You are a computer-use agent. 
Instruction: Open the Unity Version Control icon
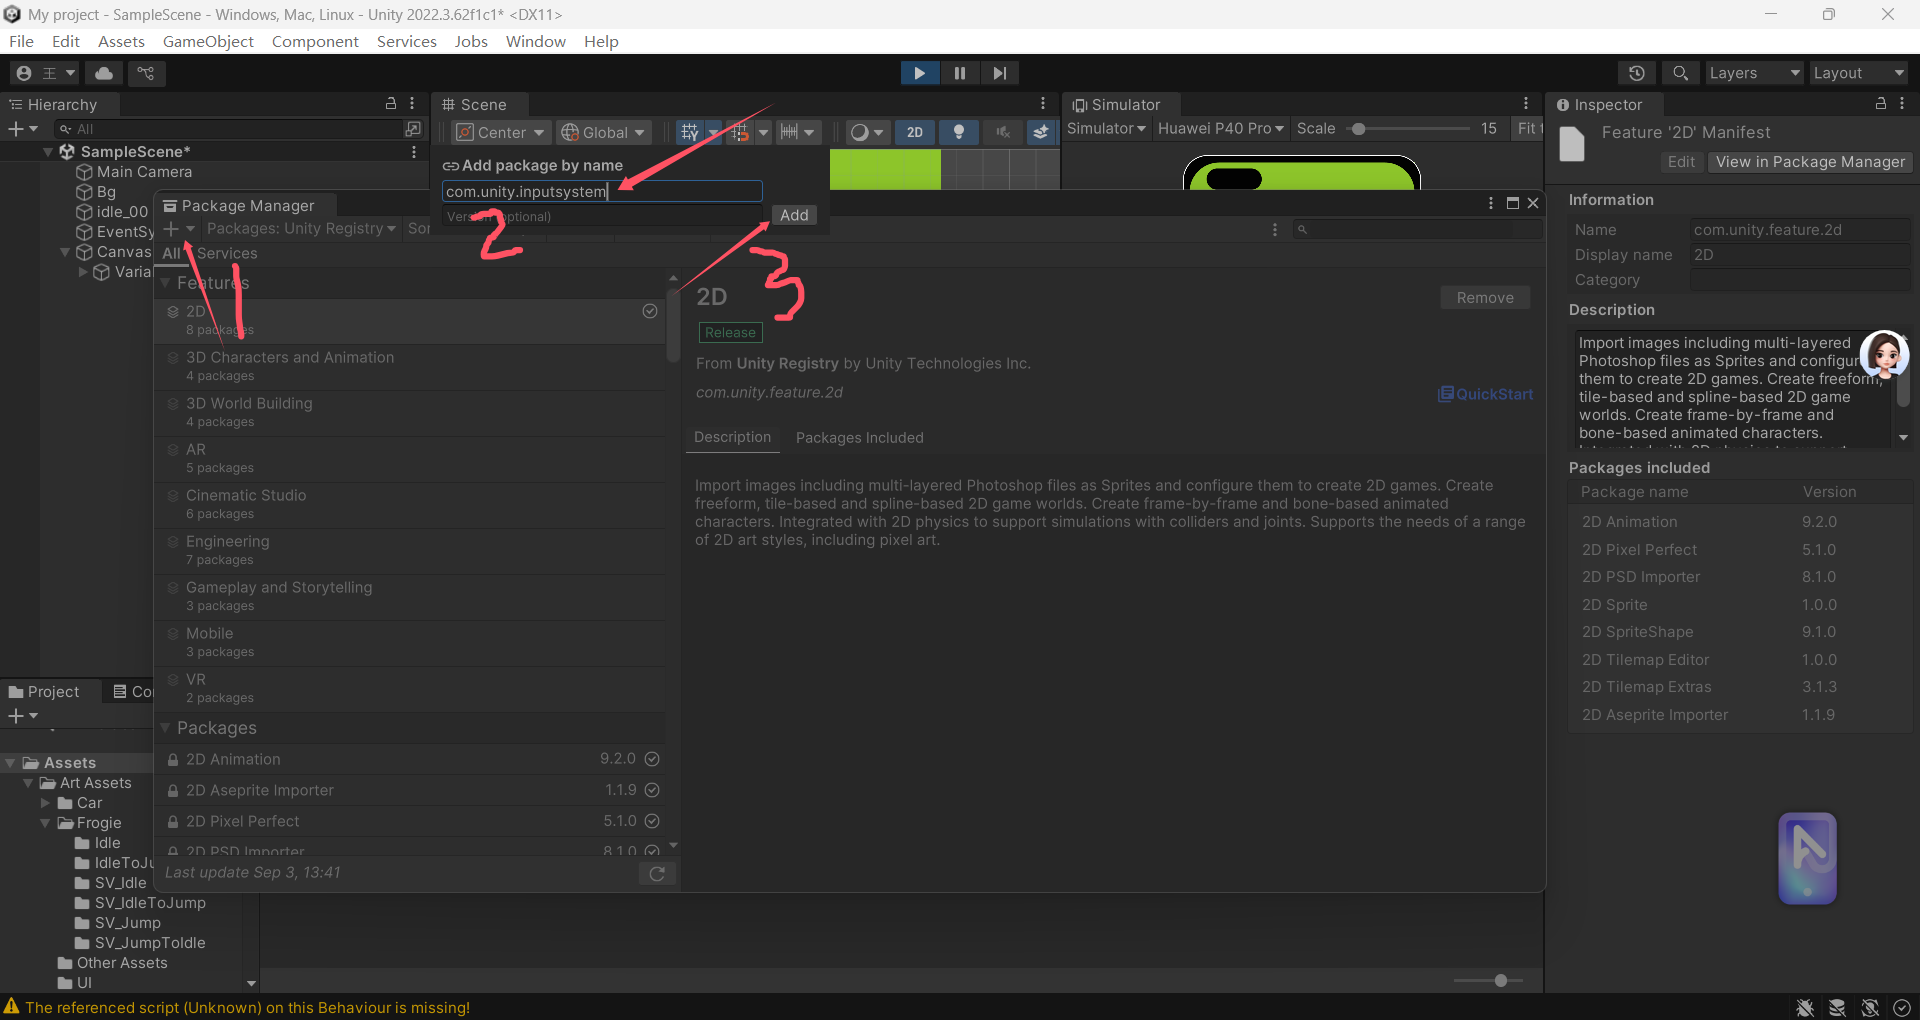point(146,73)
